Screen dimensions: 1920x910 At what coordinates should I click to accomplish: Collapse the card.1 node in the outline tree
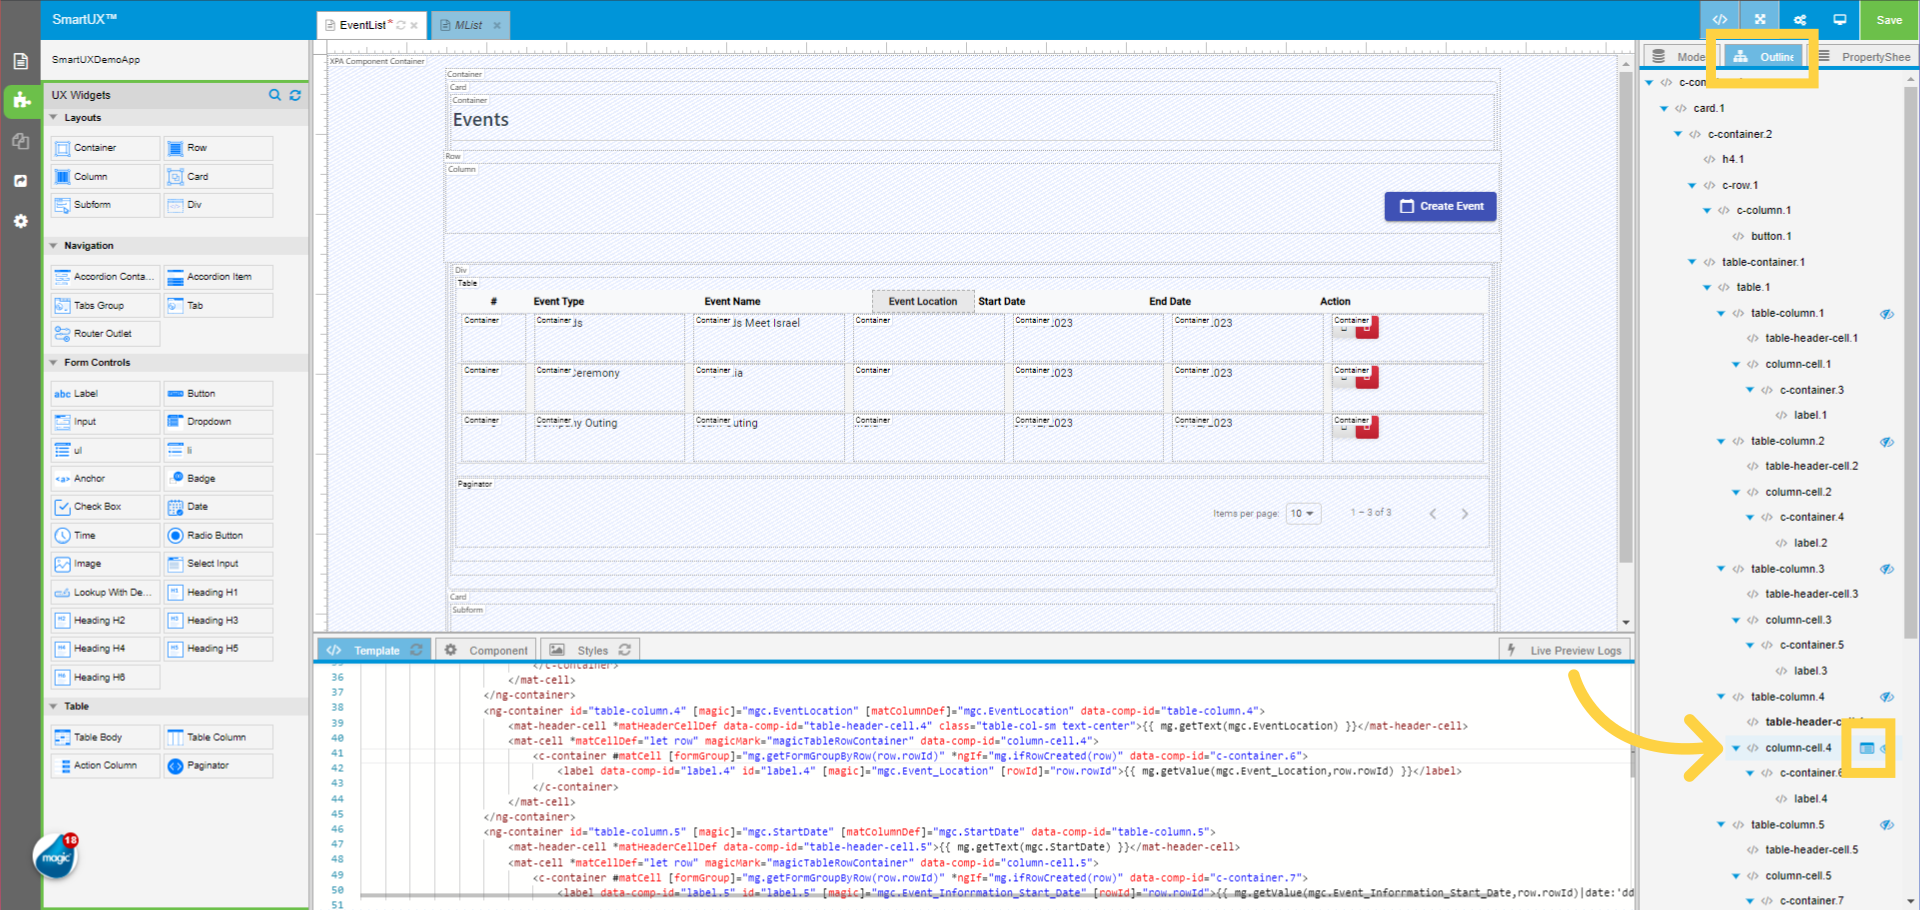point(1664,107)
